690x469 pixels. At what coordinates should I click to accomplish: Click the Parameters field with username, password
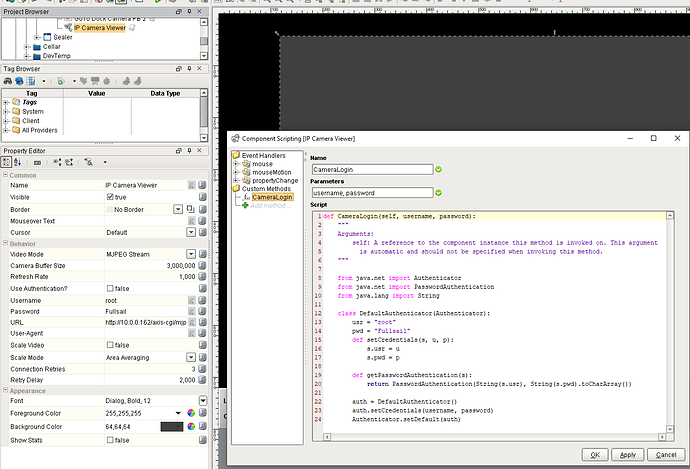click(x=372, y=193)
